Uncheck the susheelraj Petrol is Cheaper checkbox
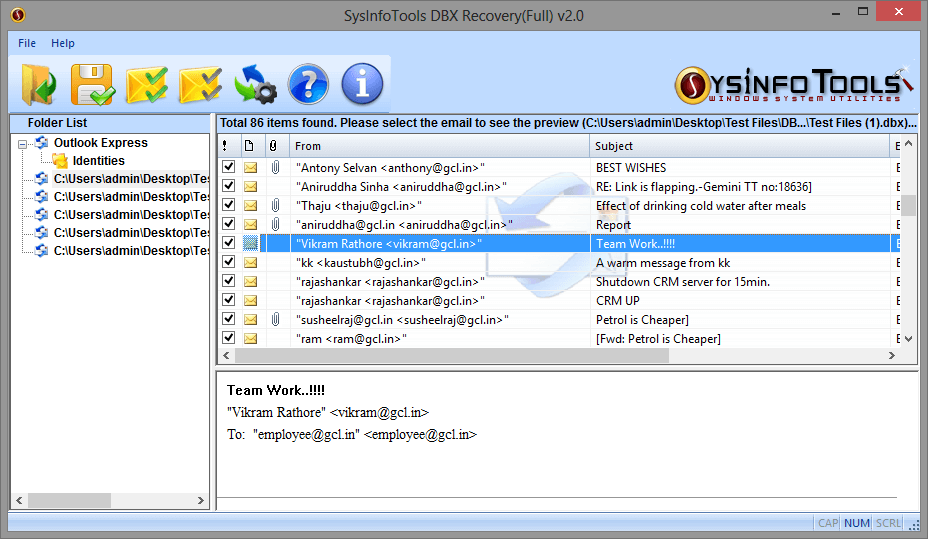This screenshot has height=539, width=928. (x=228, y=318)
